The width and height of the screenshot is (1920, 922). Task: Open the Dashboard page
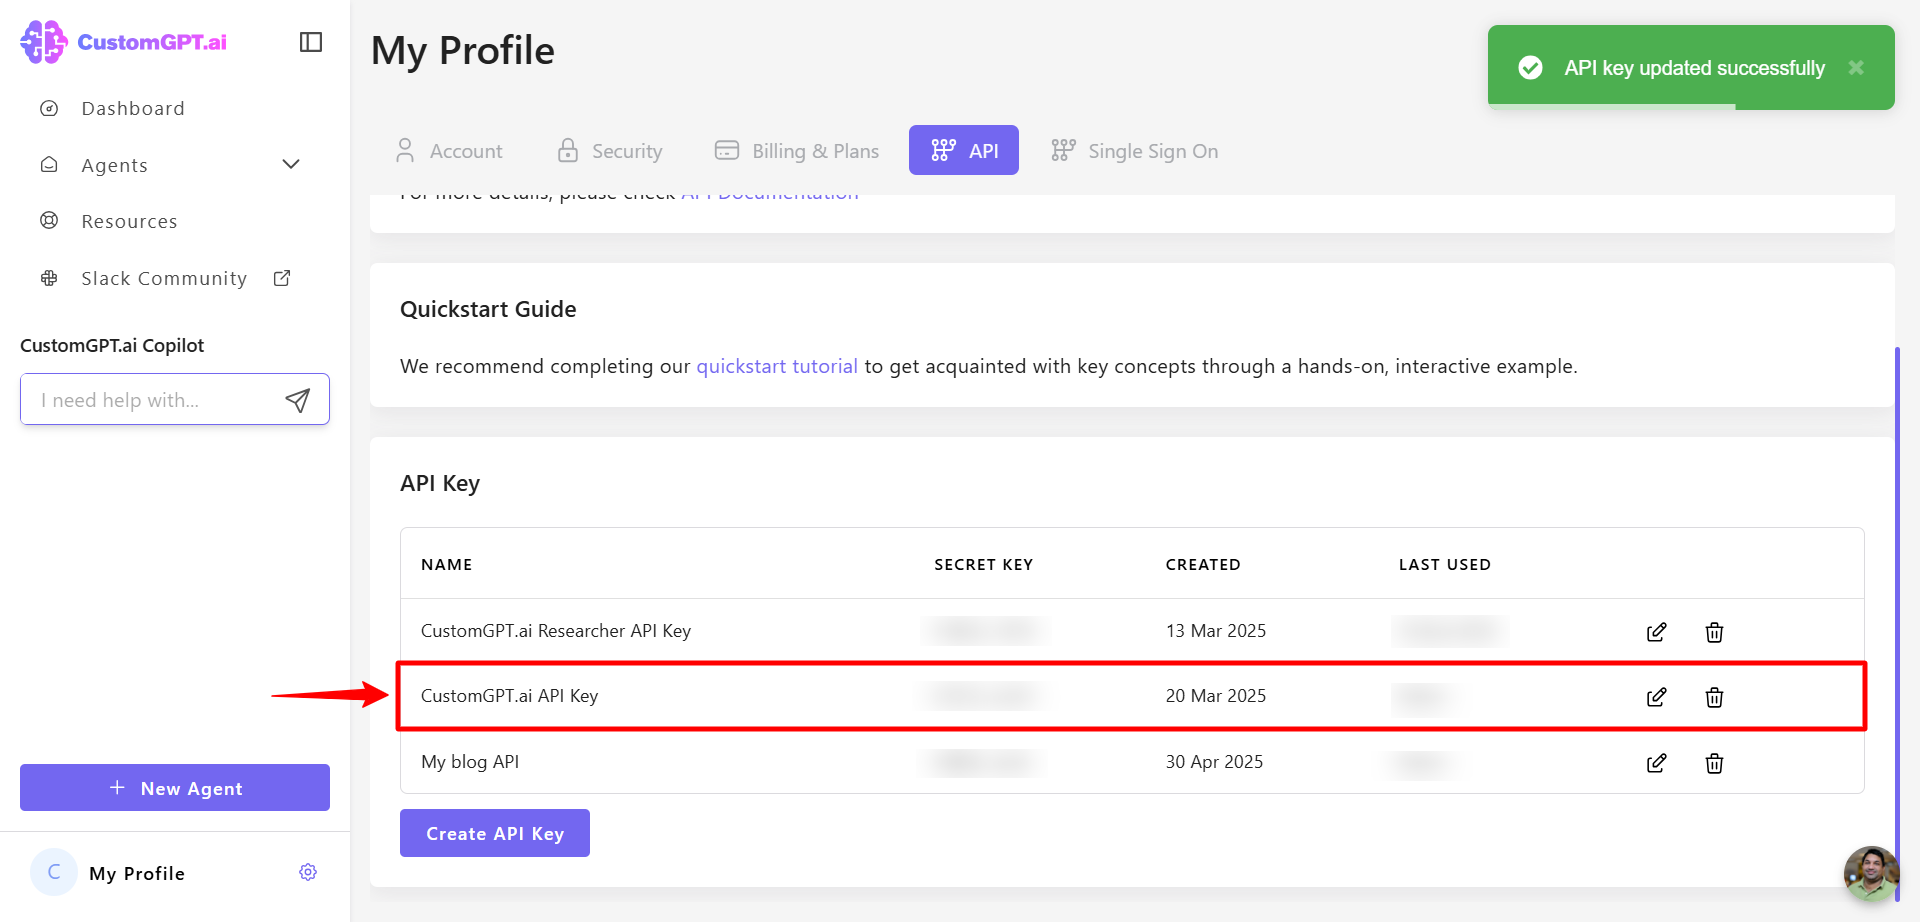coord(133,108)
